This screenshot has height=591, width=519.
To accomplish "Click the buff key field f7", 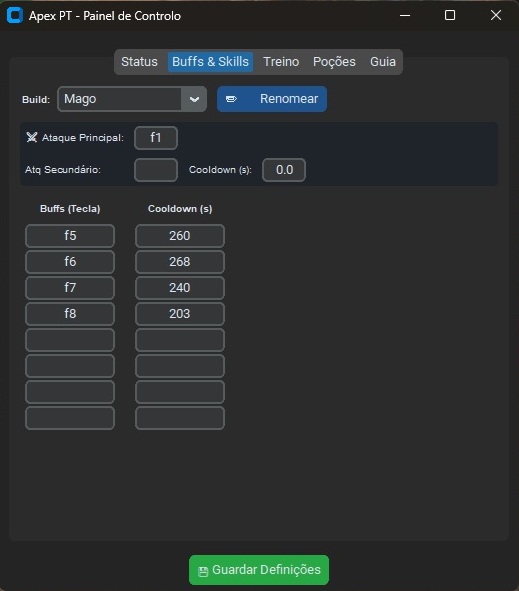I will click(x=70, y=288).
